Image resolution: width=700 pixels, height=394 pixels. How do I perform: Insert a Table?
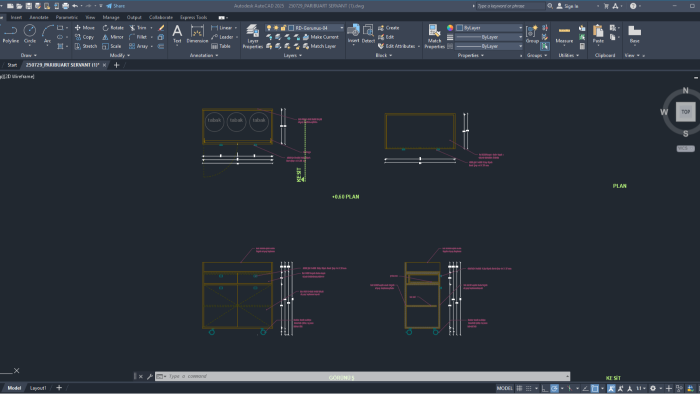(x=221, y=46)
